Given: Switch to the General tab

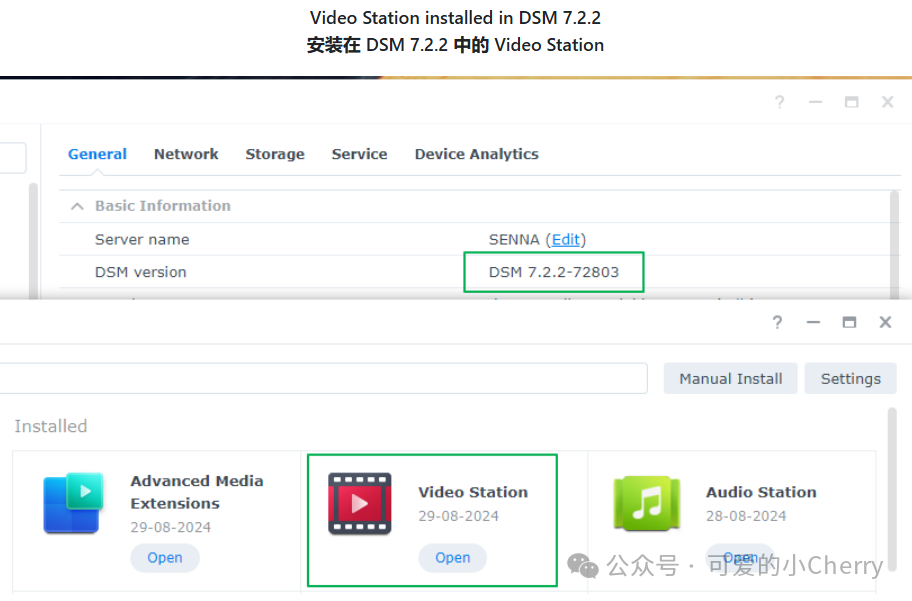Looking at the screenshot, I should (x=97, y=154).
